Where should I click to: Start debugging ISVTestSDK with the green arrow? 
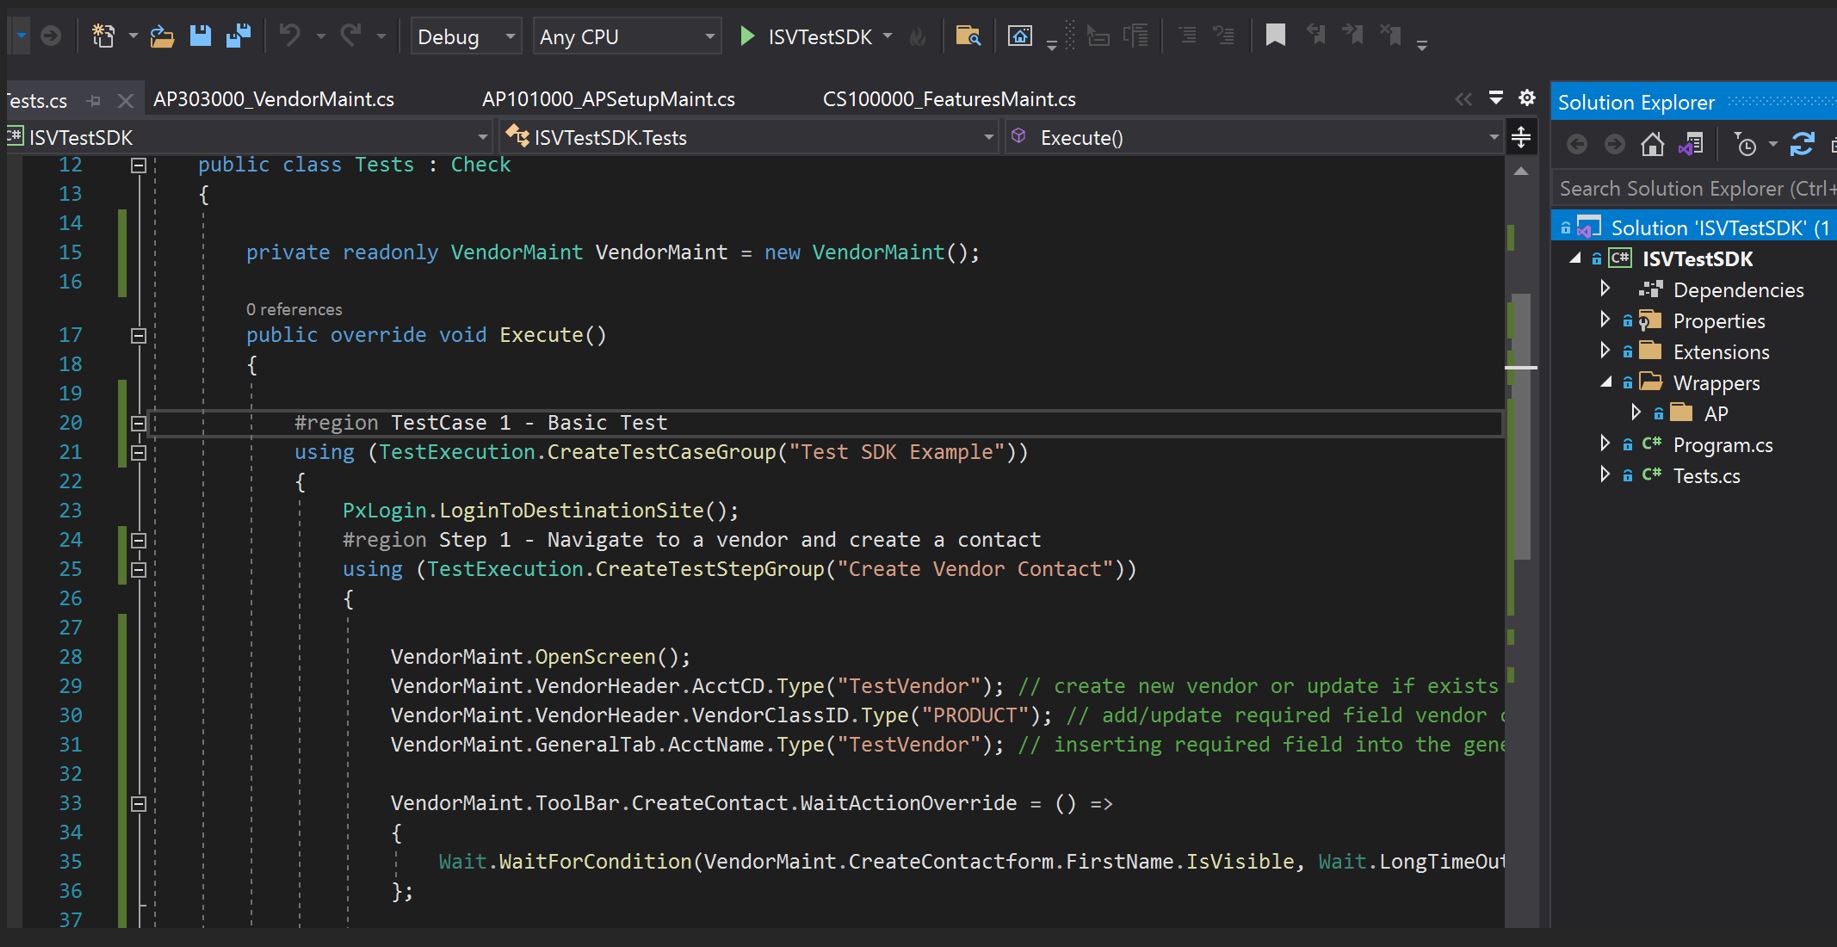(x=747, y=37)
